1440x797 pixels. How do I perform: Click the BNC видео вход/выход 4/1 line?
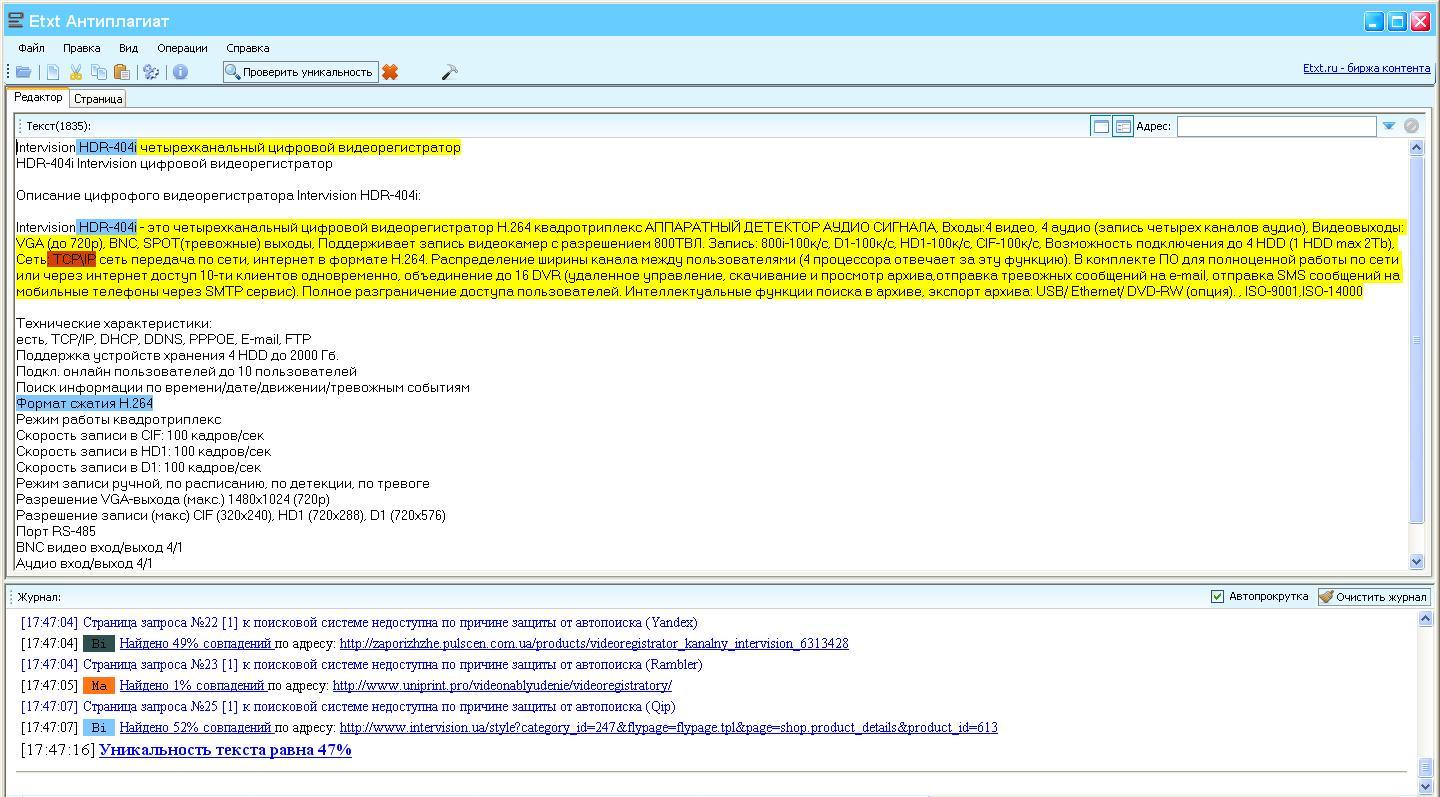tap(99, 548)
